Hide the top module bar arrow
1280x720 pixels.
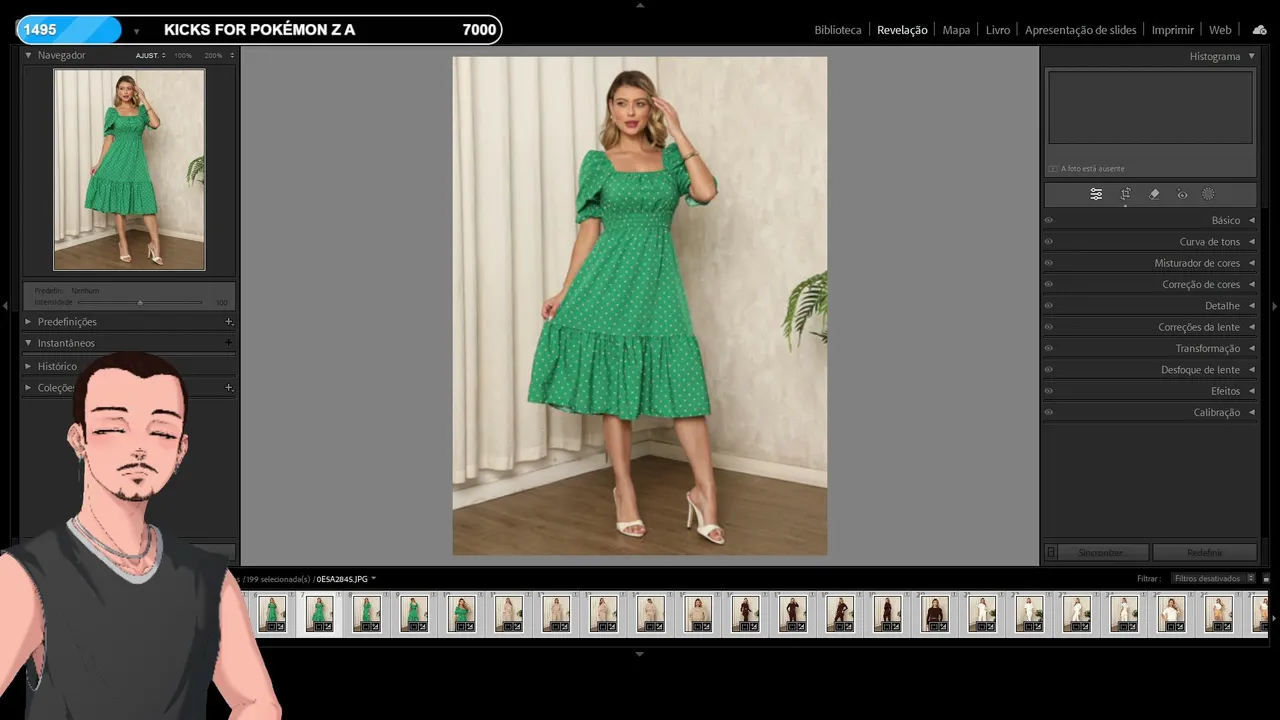tap(640, 4)
